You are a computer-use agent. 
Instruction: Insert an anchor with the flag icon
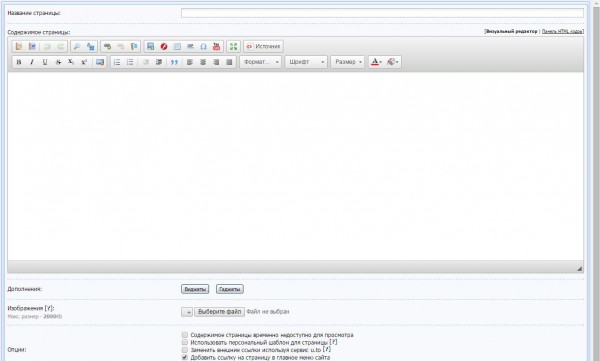coord(134,47)
